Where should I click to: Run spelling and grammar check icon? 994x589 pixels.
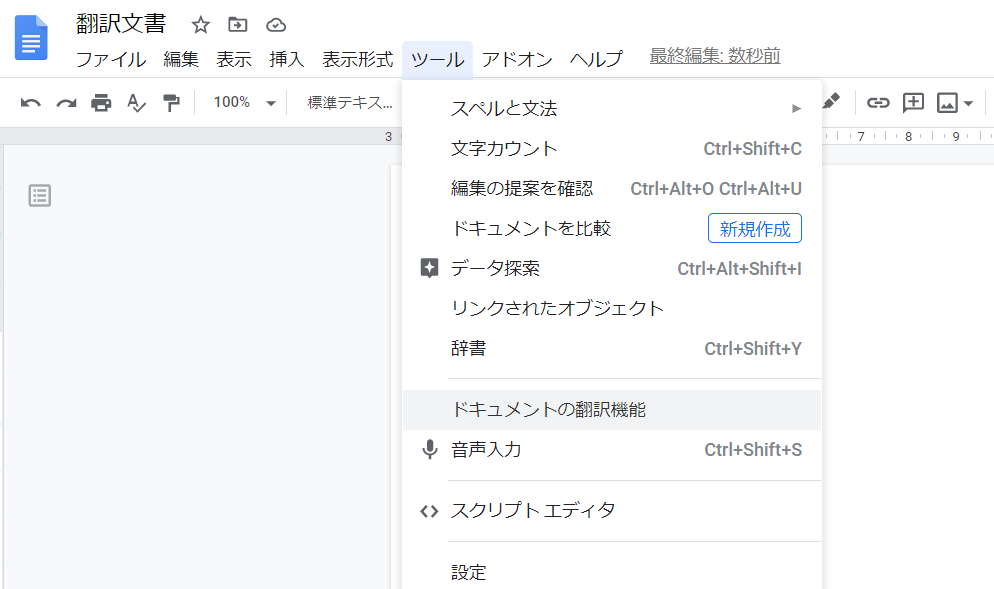click(x=136, y=103)
